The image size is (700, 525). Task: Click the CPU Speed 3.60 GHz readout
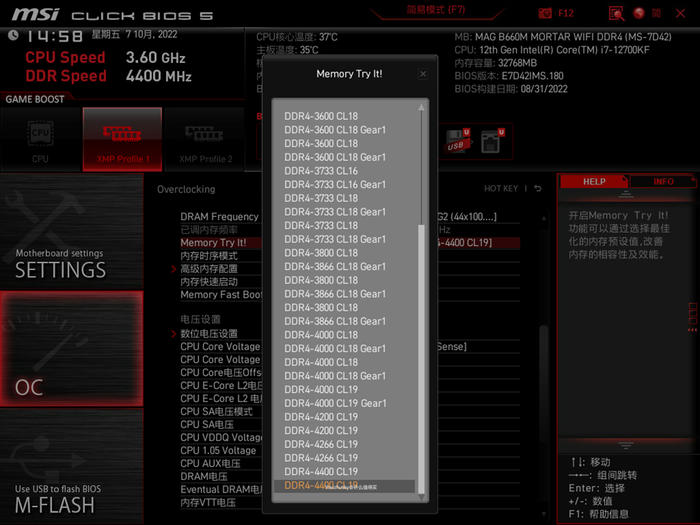coord(105,58)
